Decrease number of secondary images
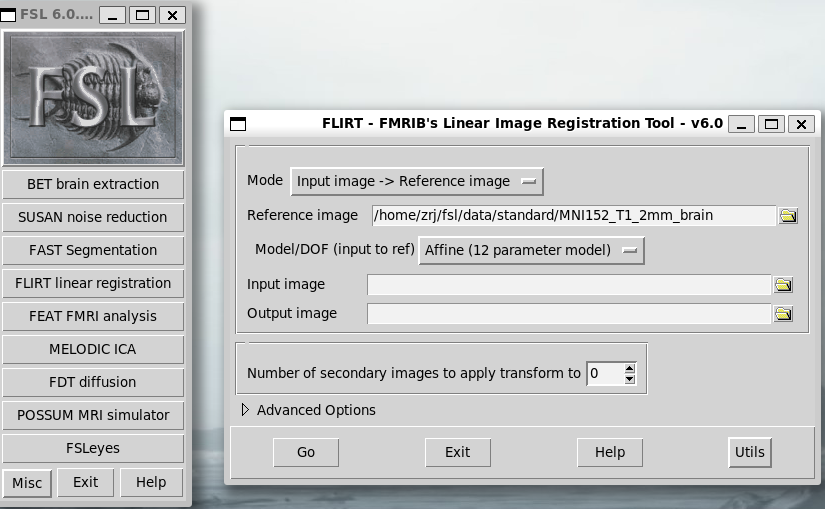825x509 pixels. [x=630, y=379]
